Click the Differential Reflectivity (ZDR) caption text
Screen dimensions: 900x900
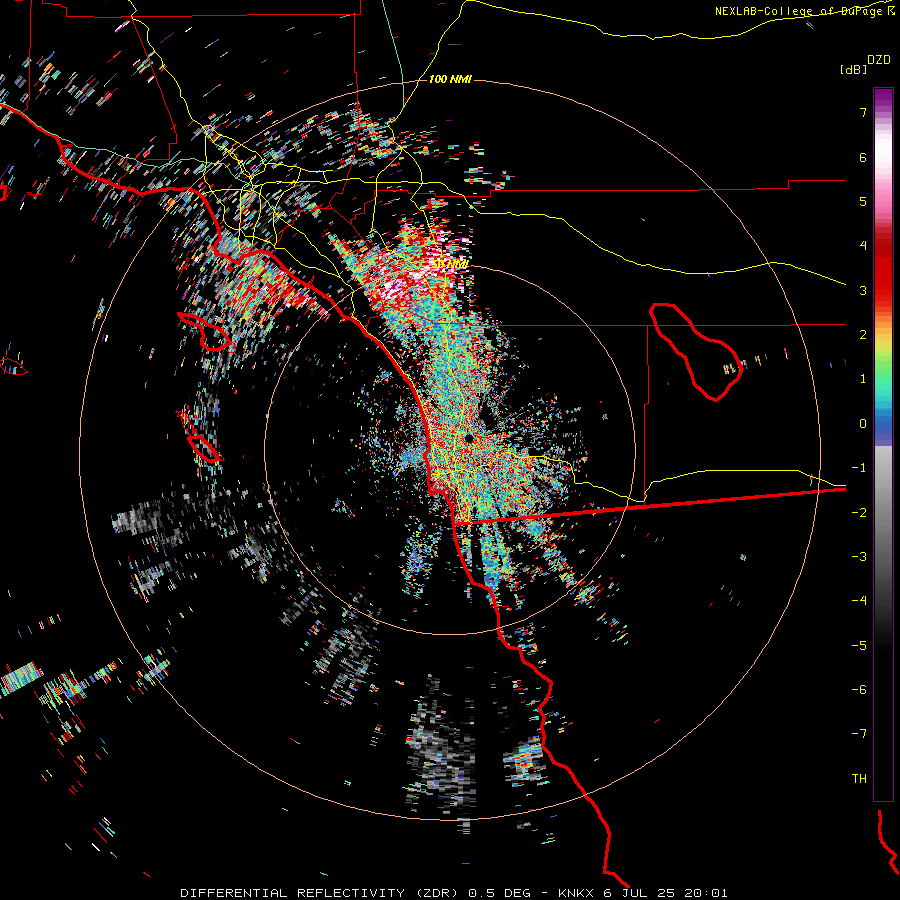pyautogui.click(x=321, y=893)
